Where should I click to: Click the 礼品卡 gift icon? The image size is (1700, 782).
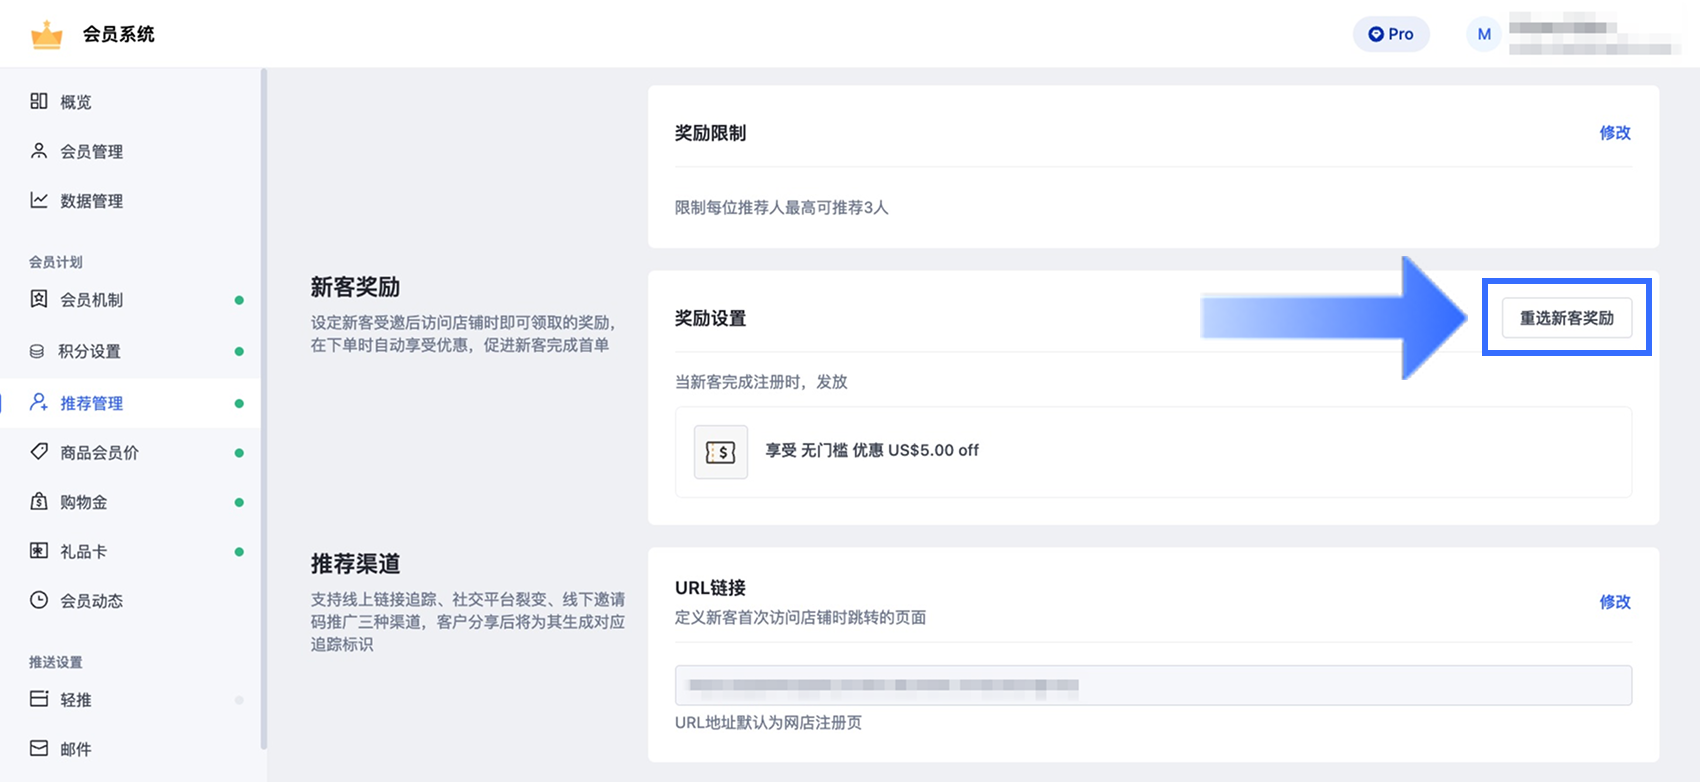click(39, 551)
